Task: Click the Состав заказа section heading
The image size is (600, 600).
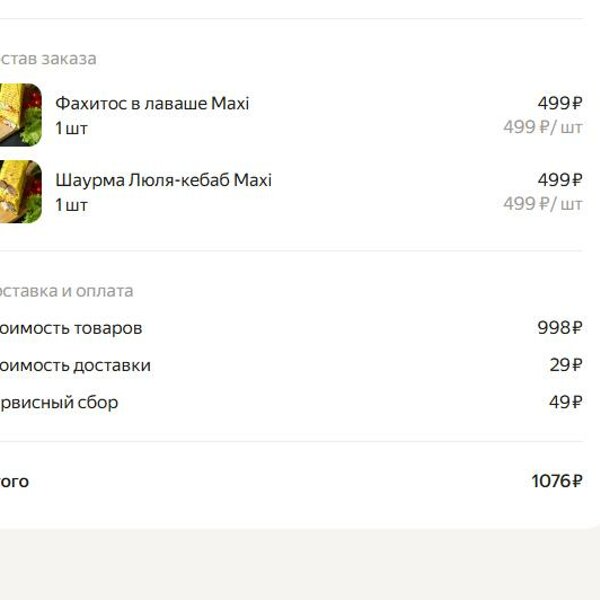Action: click(x=48, y=59)
